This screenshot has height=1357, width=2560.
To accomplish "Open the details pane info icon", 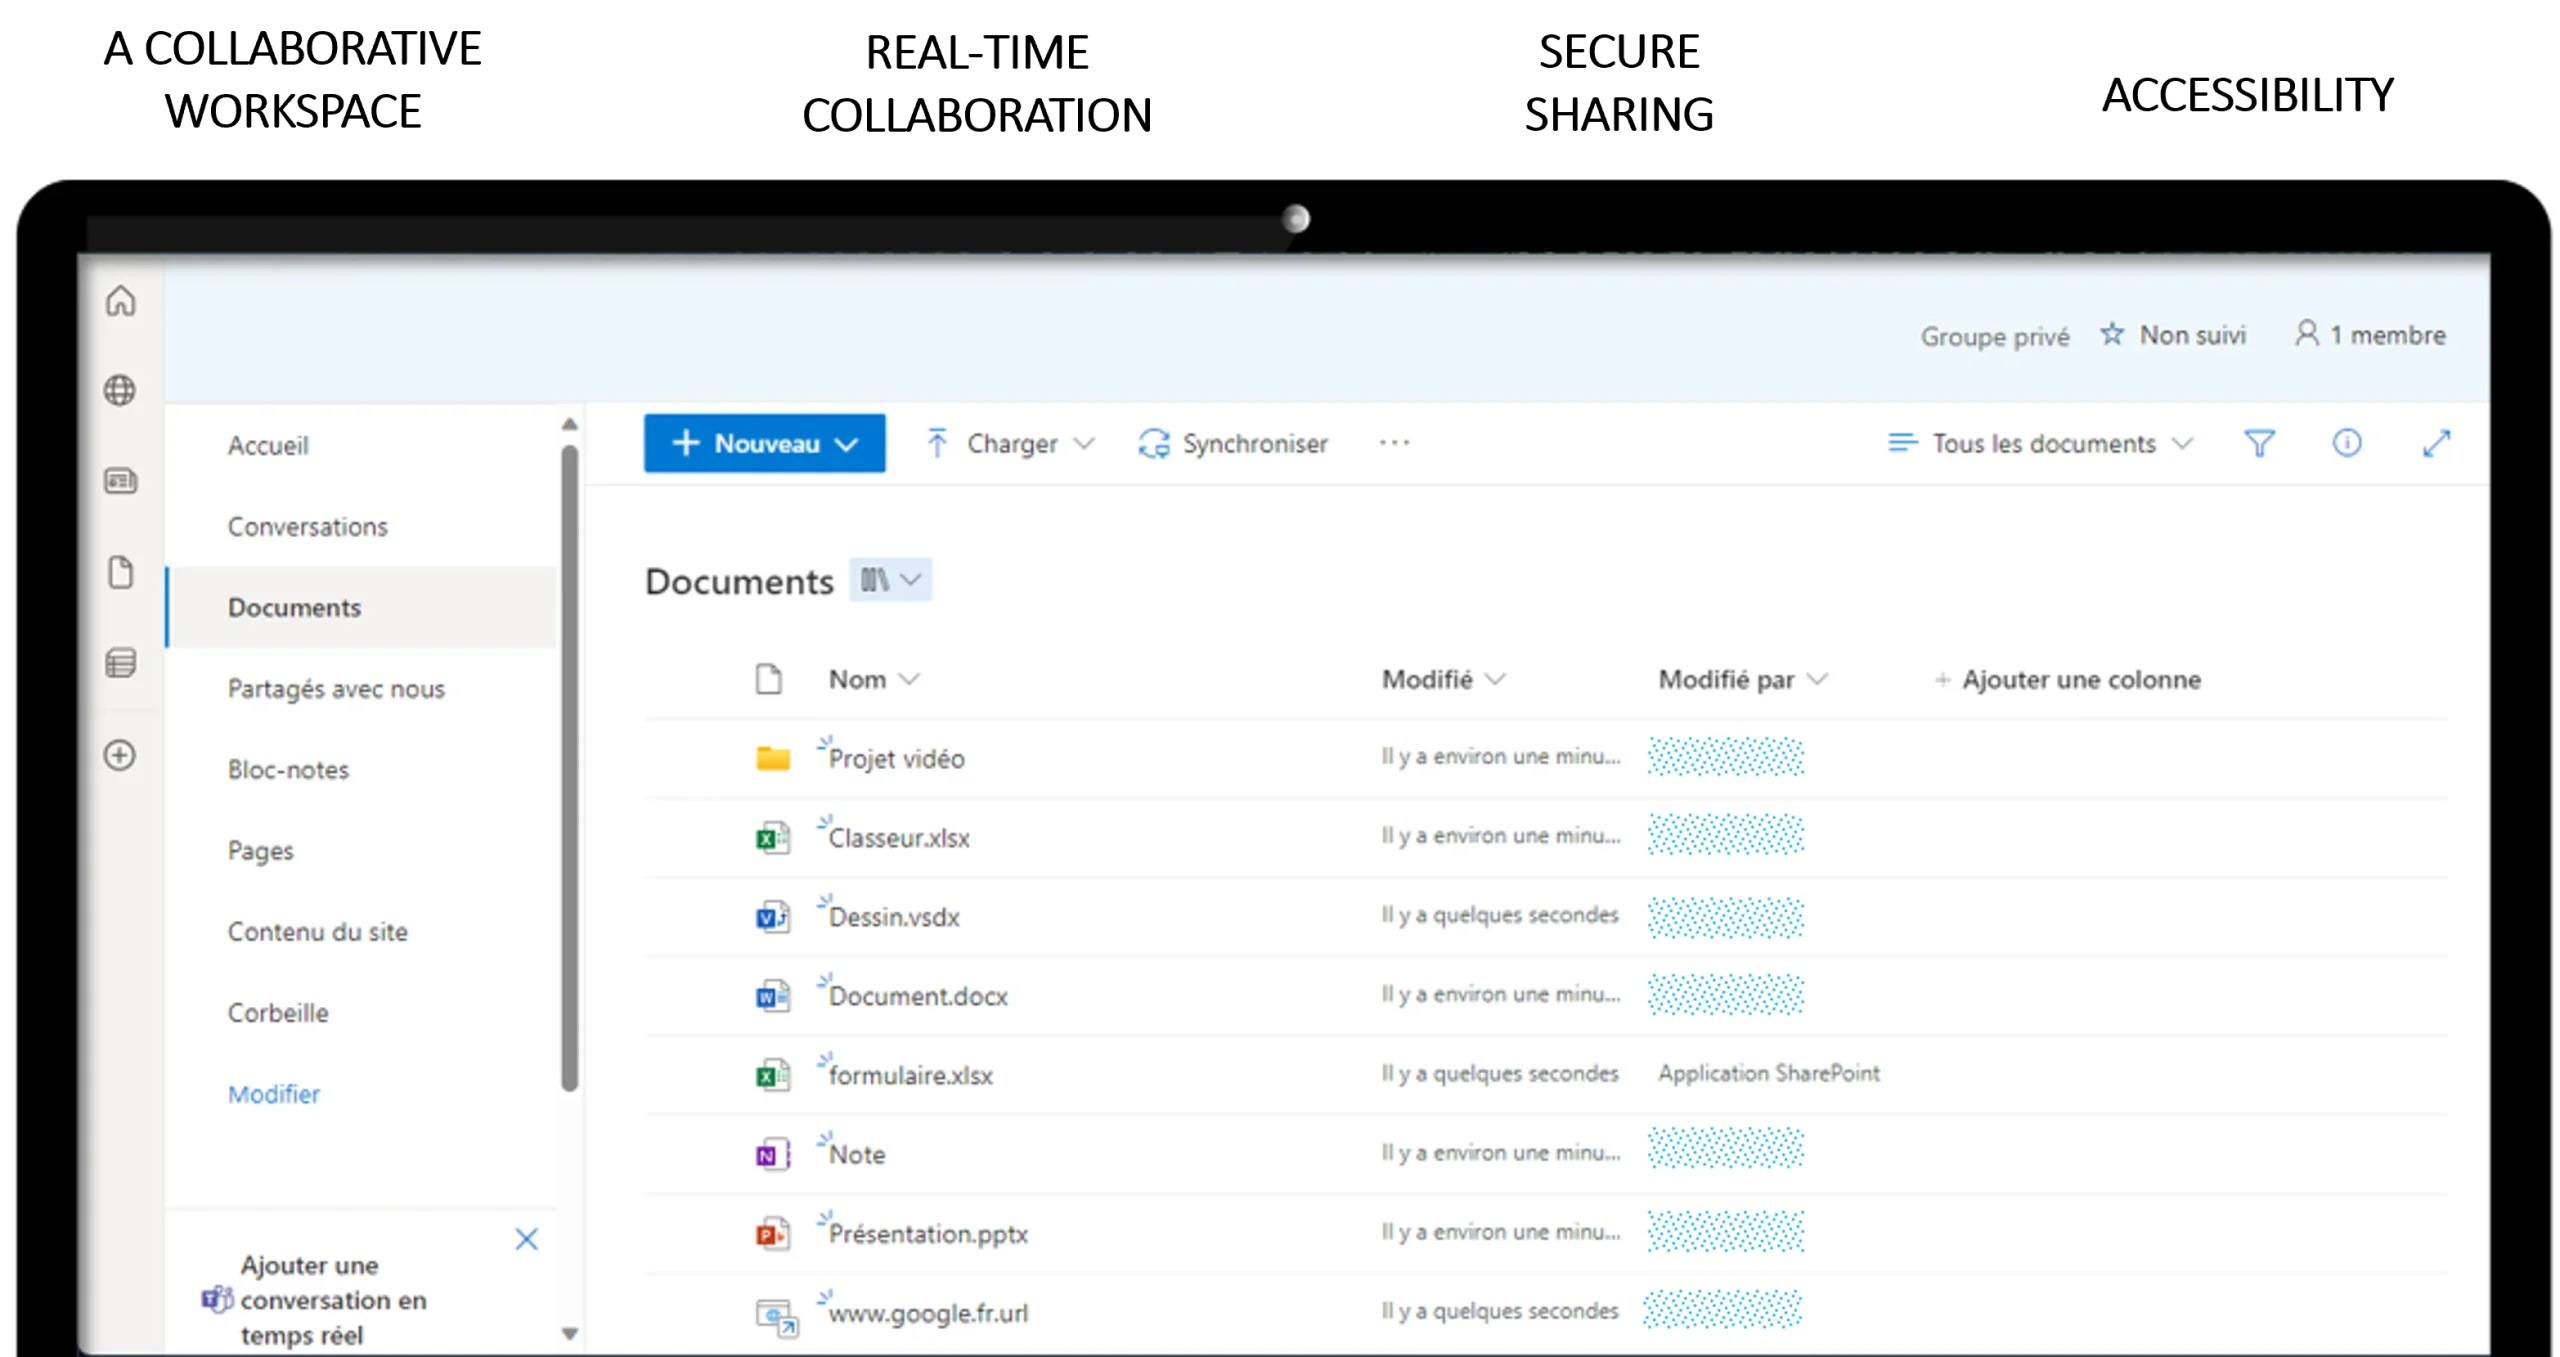I will point(2346,443).
